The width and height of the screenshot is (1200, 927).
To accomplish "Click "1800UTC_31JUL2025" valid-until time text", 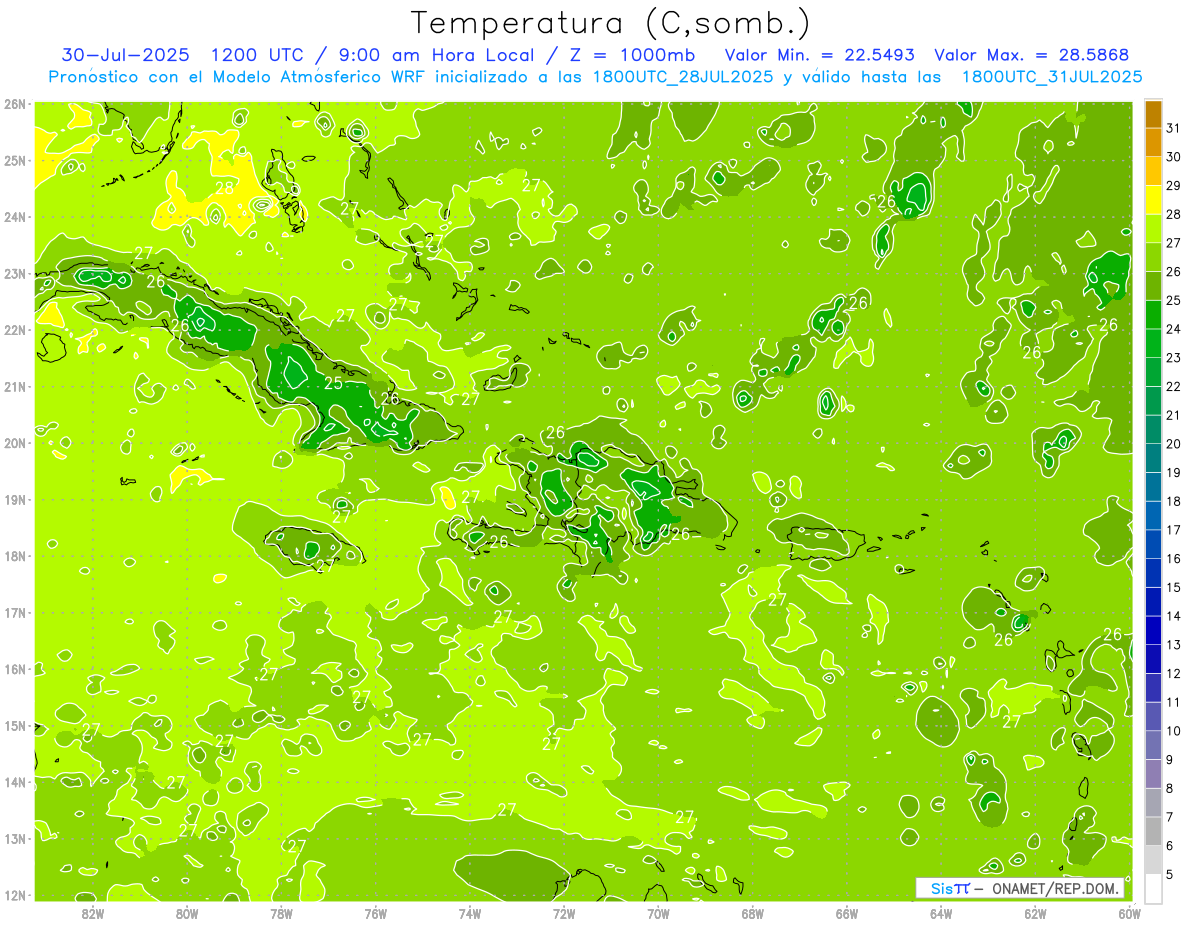I will 1050,77.
